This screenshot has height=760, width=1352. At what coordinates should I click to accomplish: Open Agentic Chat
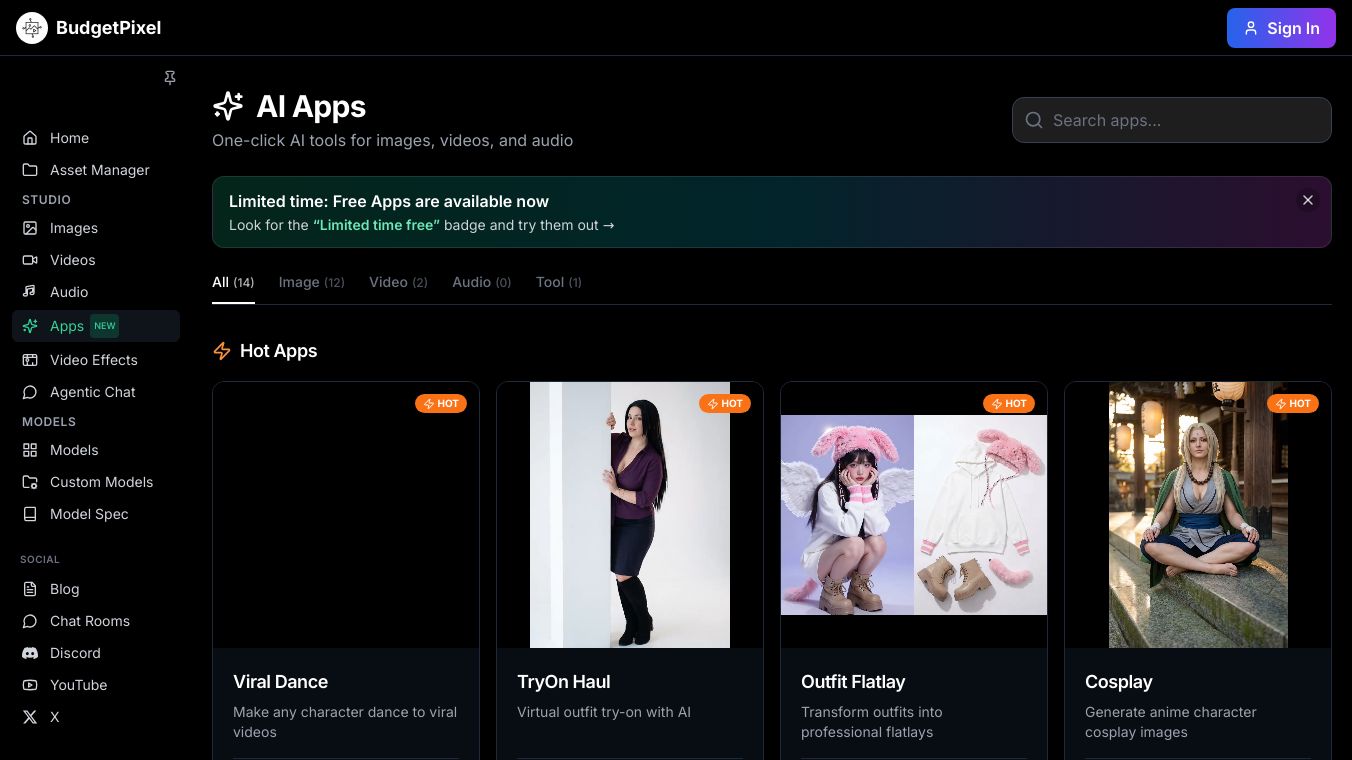tap(92, 392)
